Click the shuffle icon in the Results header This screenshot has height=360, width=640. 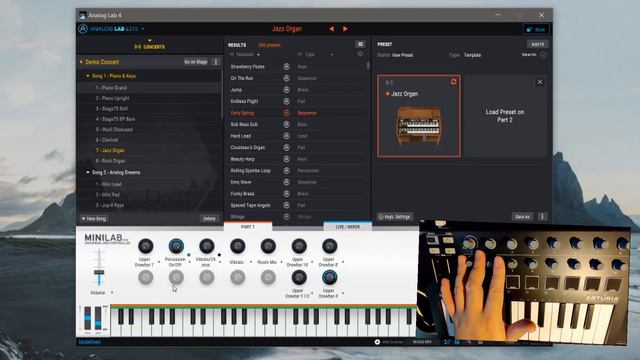click(360, 44)
